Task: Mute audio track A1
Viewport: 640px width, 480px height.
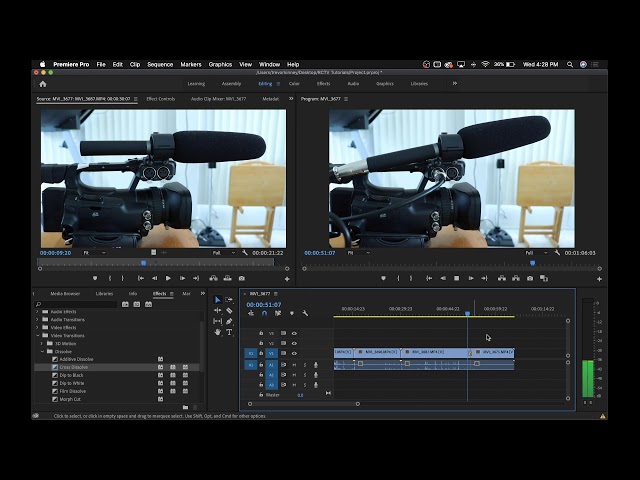Action: click(x=294, y=364)
